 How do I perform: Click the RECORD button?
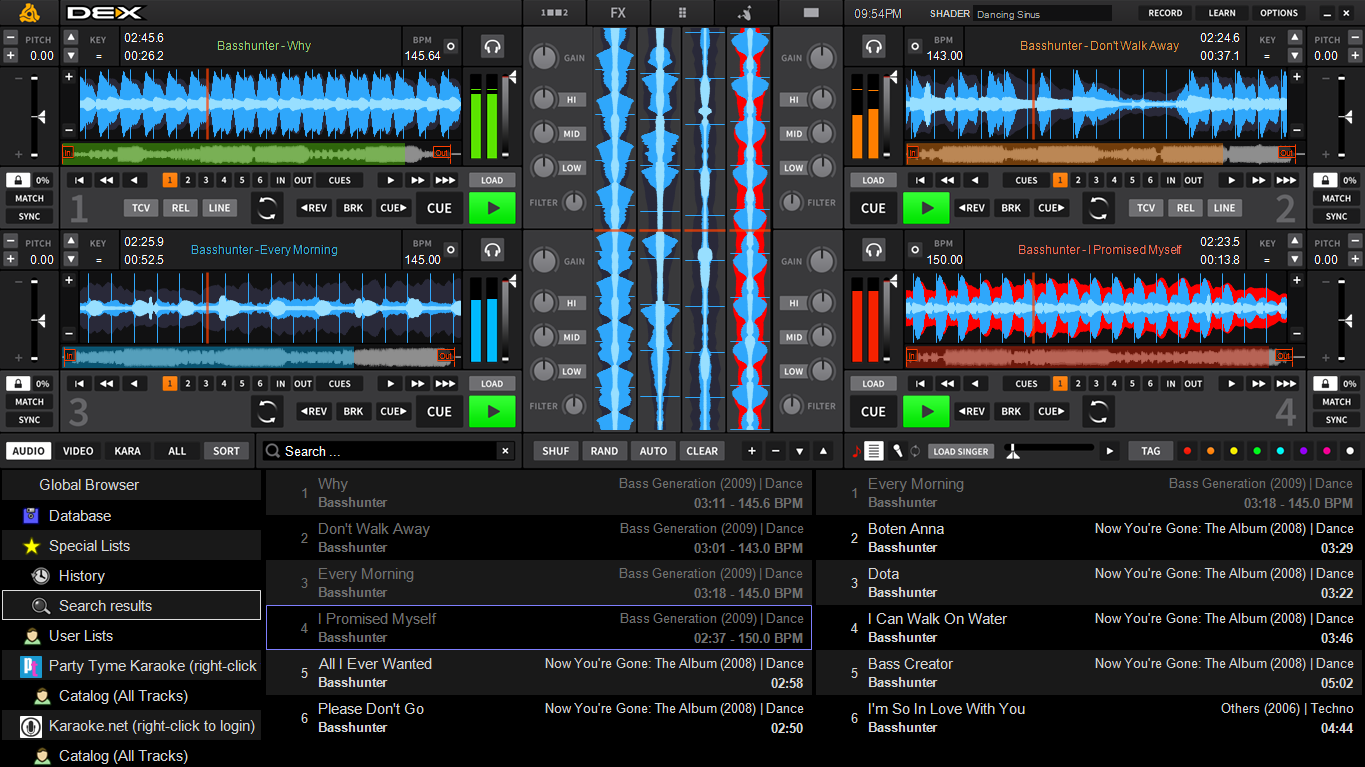point(1165,13)
